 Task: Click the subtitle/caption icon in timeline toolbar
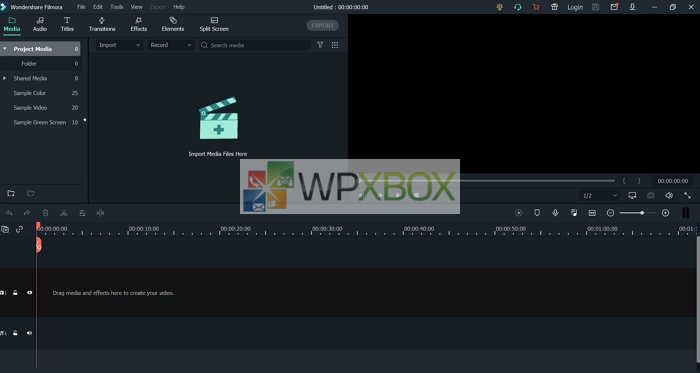tap(592, 213)
